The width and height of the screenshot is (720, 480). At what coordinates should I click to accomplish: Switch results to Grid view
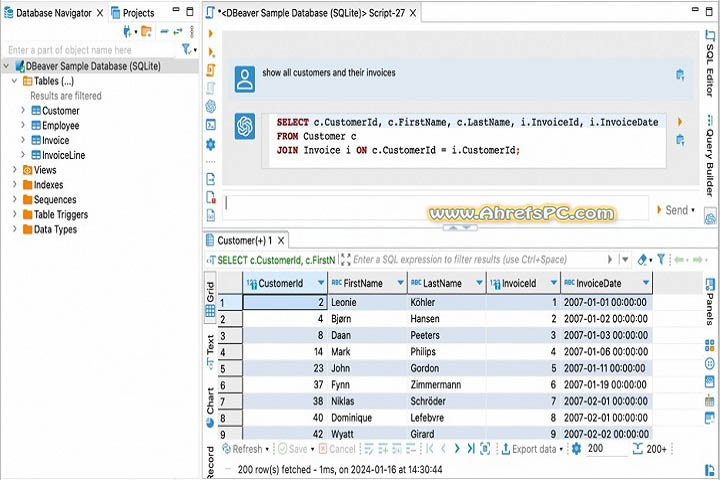(210, 299)
